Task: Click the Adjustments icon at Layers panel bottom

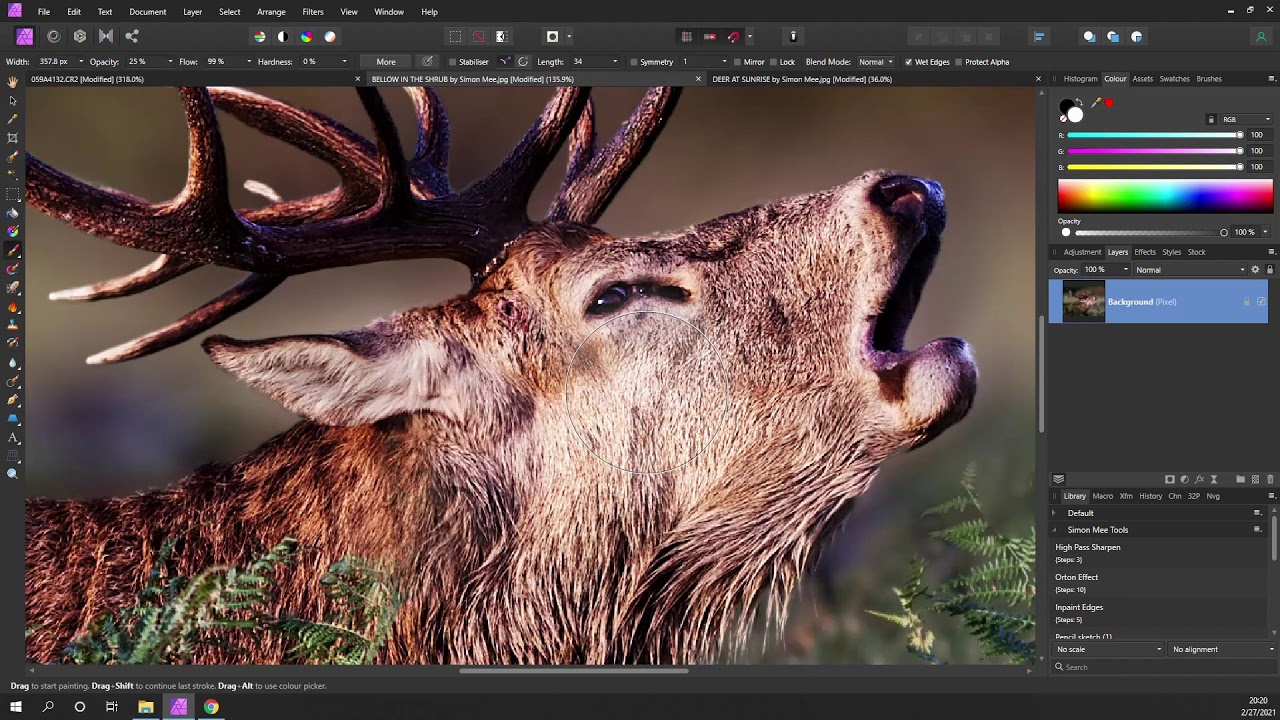Action: pos(1185,480)
